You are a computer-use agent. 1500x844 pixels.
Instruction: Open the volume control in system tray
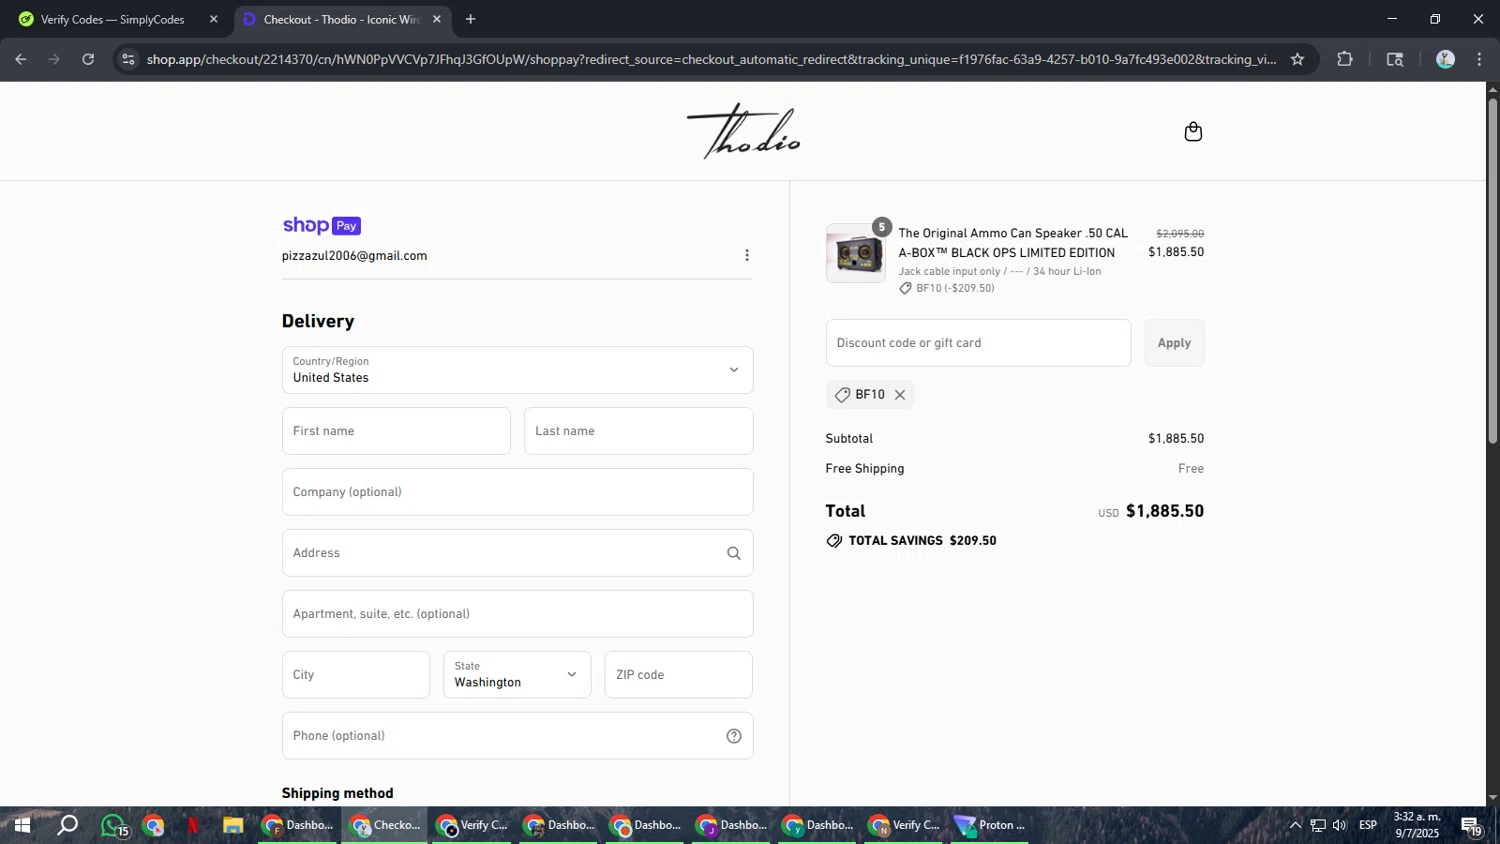click(x=1340, y=825)
